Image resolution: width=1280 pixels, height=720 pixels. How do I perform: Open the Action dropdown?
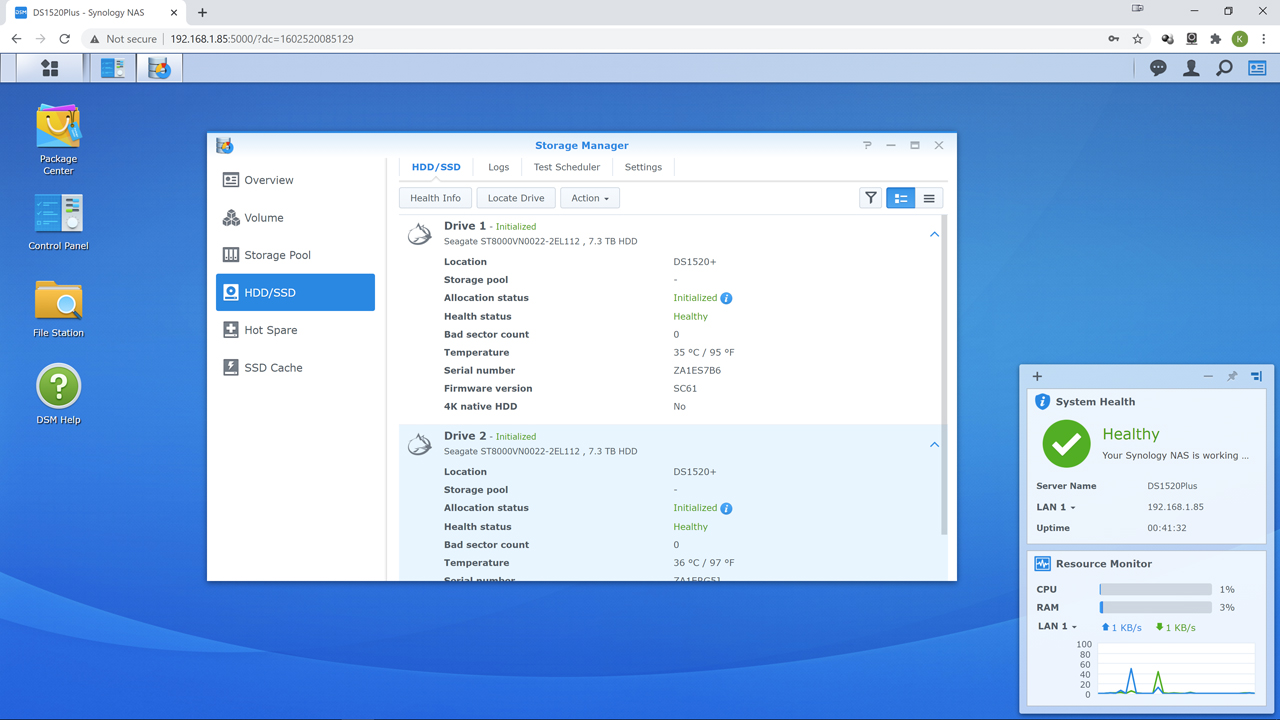click(590, 198)
